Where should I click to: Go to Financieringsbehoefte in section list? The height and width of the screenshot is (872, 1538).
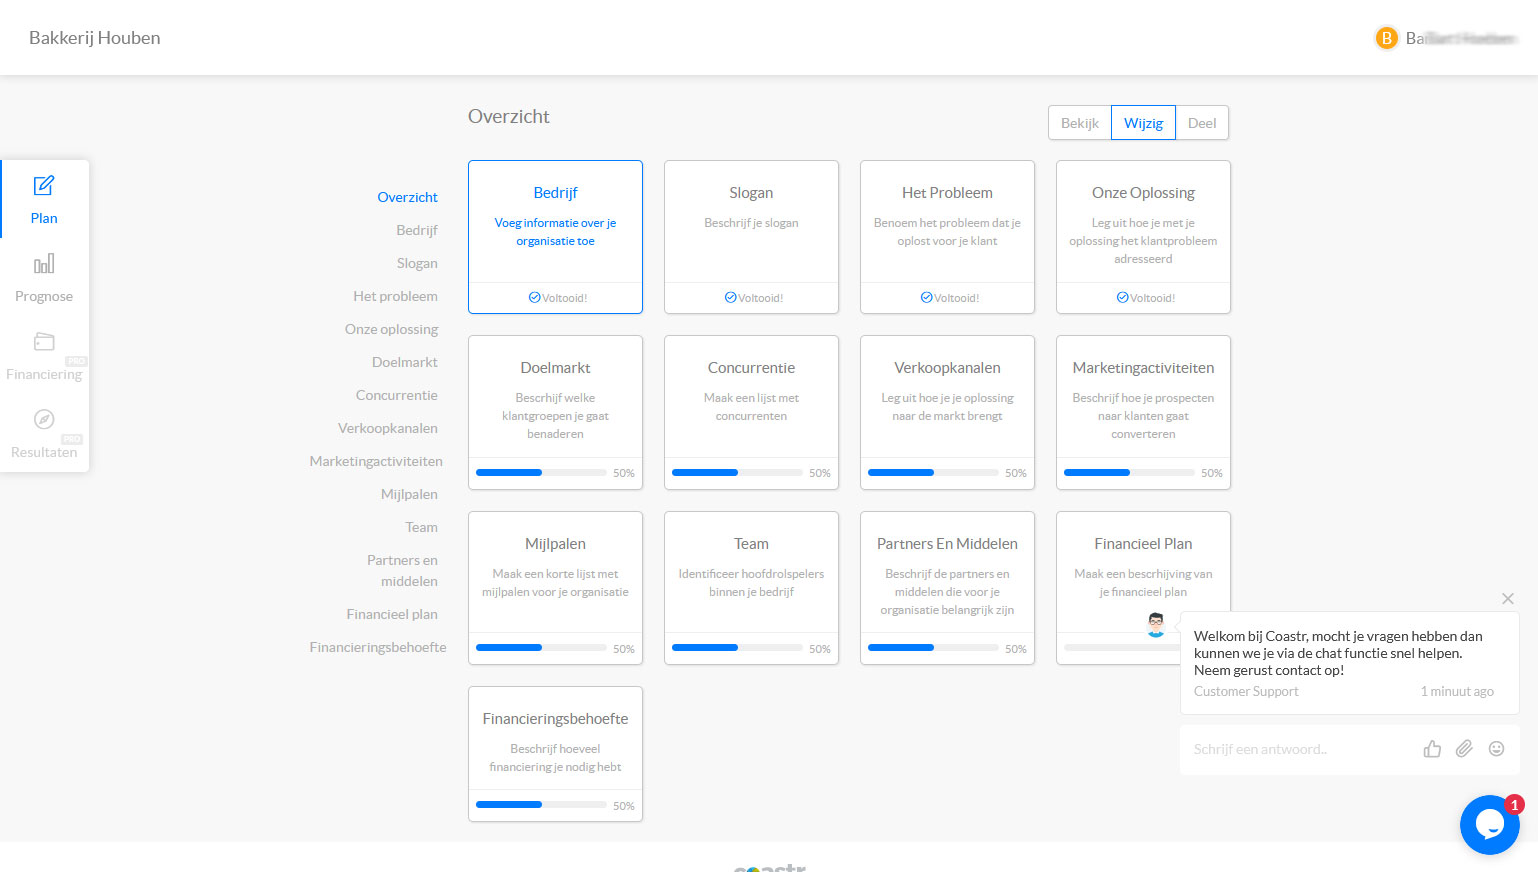[x=378, y=647]
